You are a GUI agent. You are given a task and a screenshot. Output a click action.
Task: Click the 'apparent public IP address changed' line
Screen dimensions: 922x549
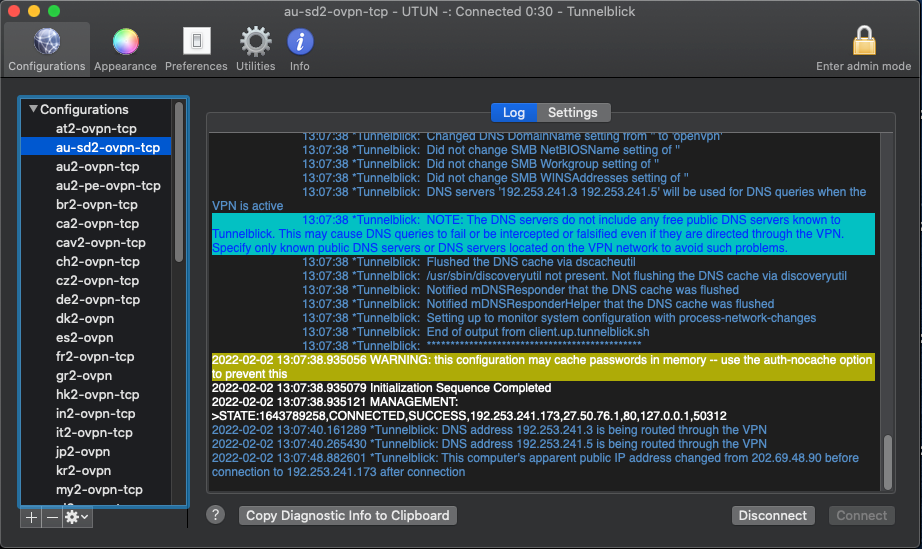coord(535,465)
